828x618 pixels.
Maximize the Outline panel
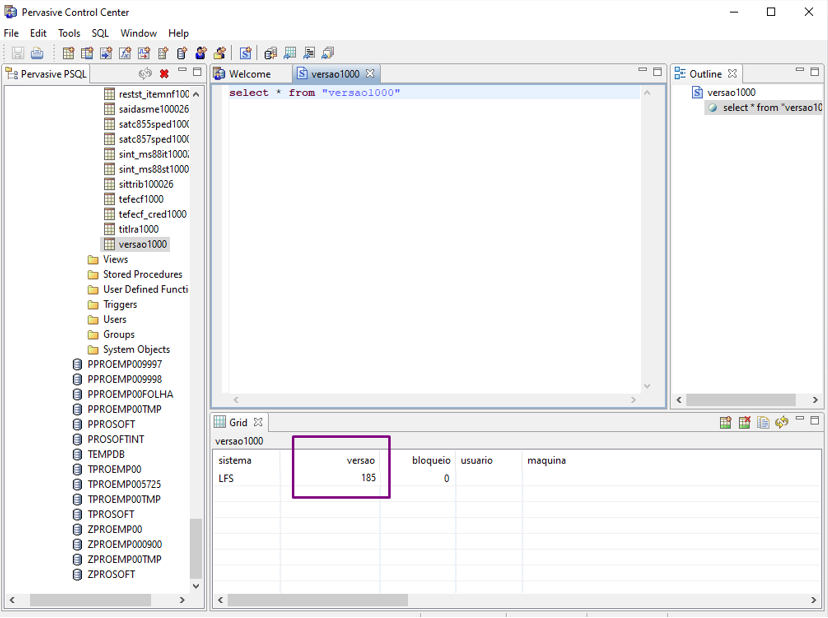(x=815, y=71)
